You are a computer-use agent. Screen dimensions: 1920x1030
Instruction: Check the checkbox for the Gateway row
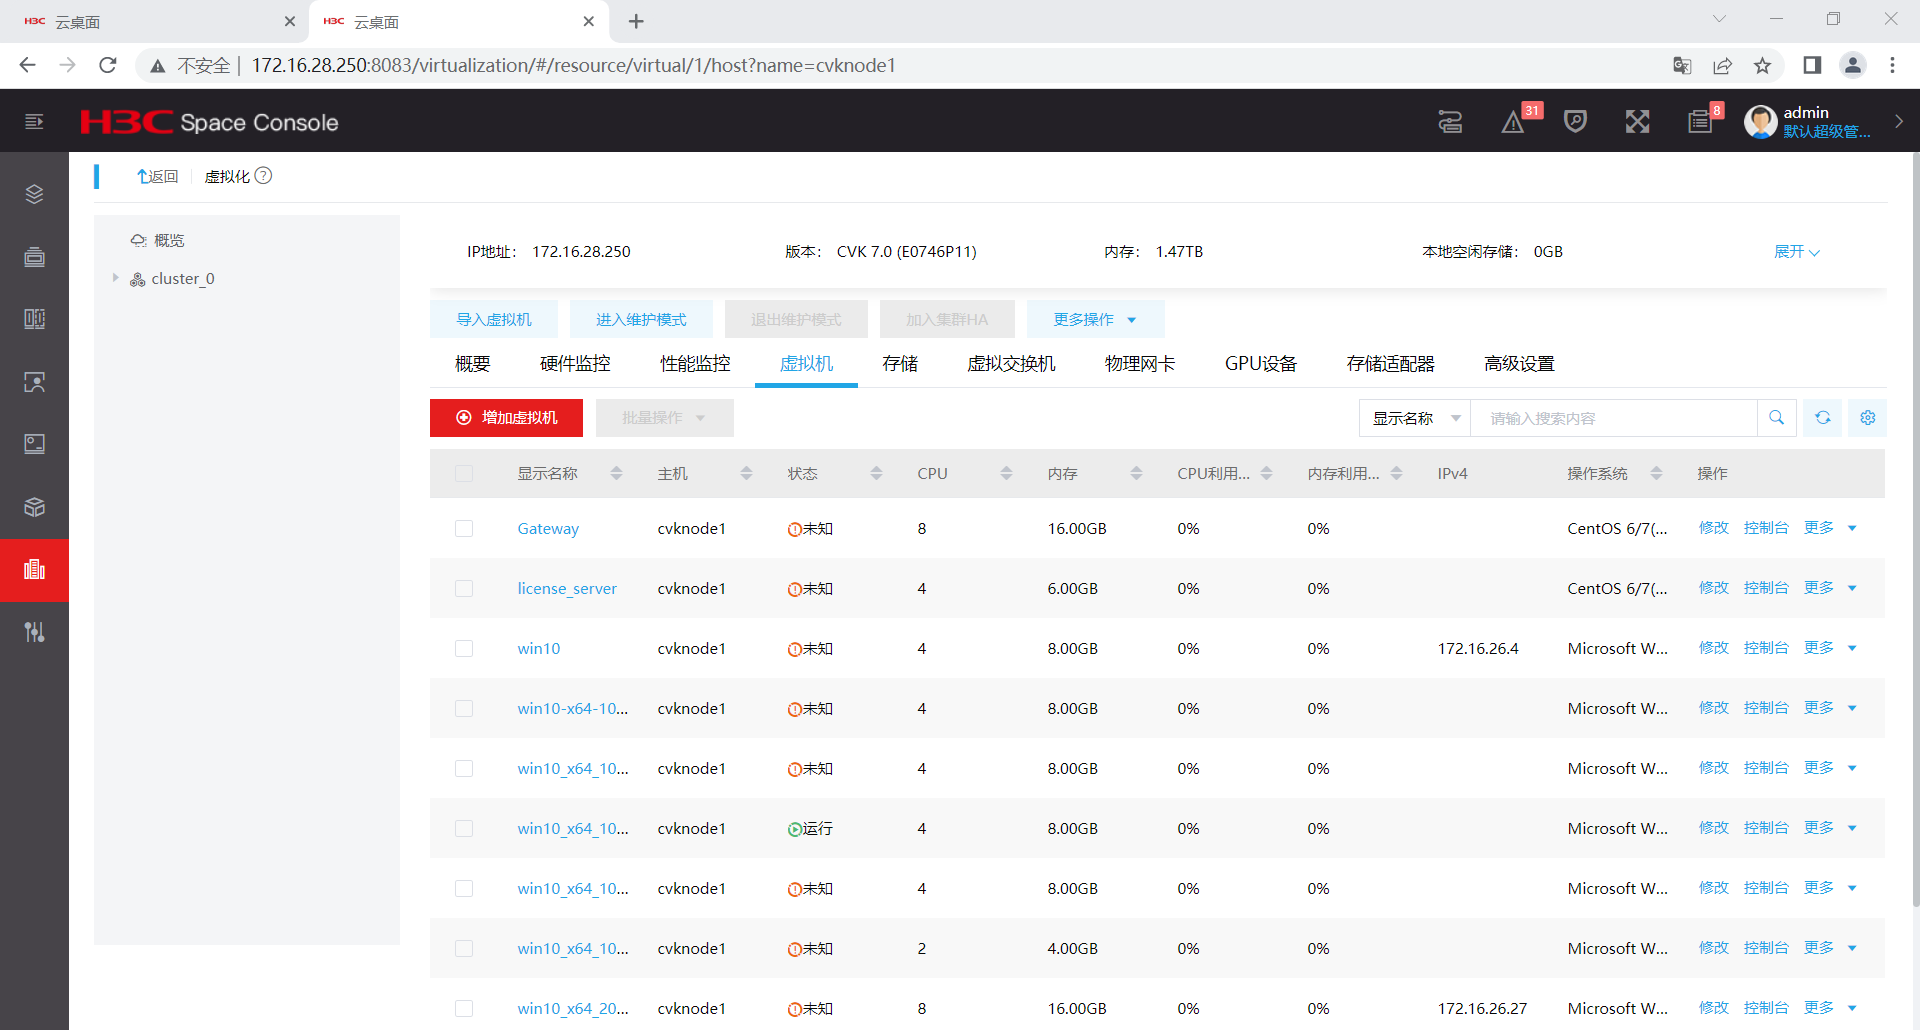click(x=464, y=529)
